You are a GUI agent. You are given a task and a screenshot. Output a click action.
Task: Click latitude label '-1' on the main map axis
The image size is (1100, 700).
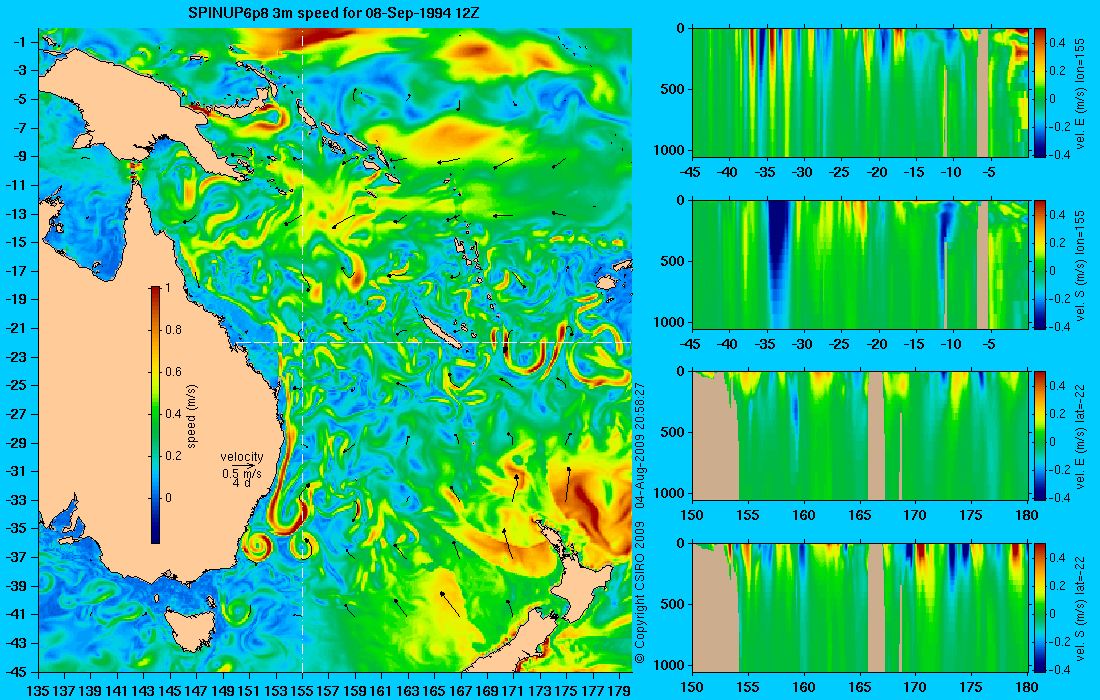pos(20,42)
